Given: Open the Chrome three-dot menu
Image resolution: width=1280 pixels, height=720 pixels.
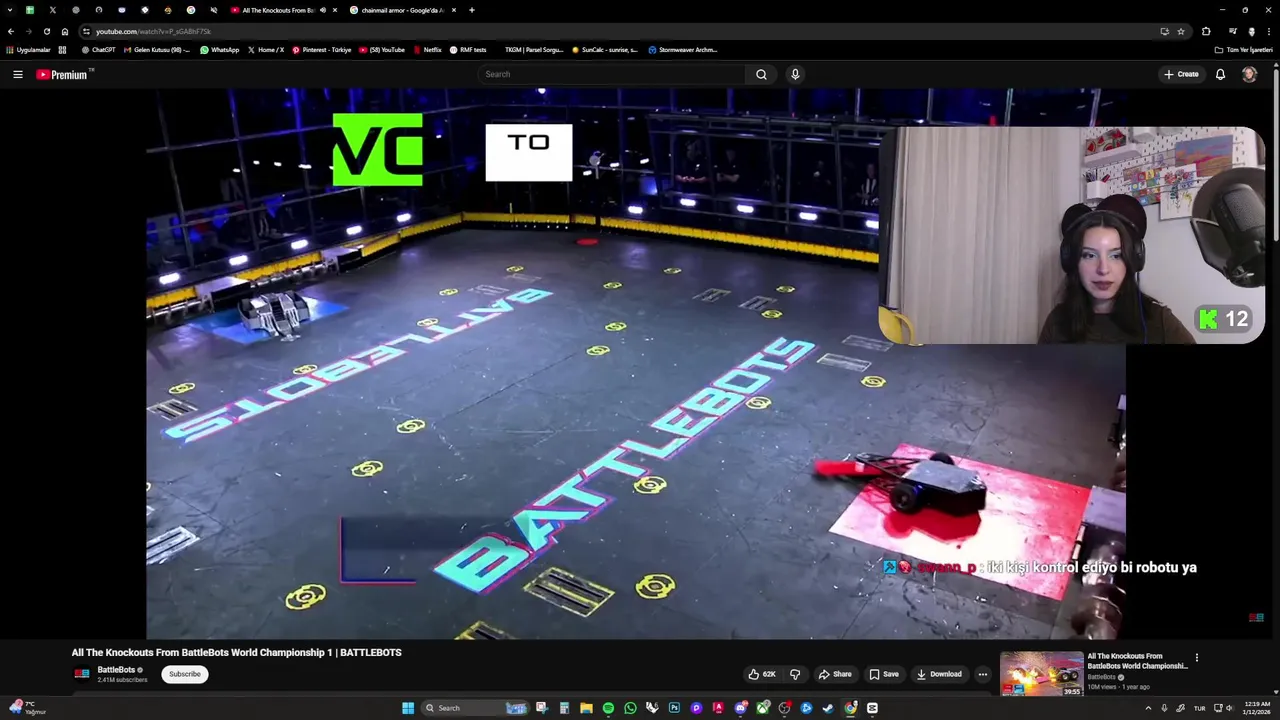Looking at the screenshot, I should pos(1269,31).
